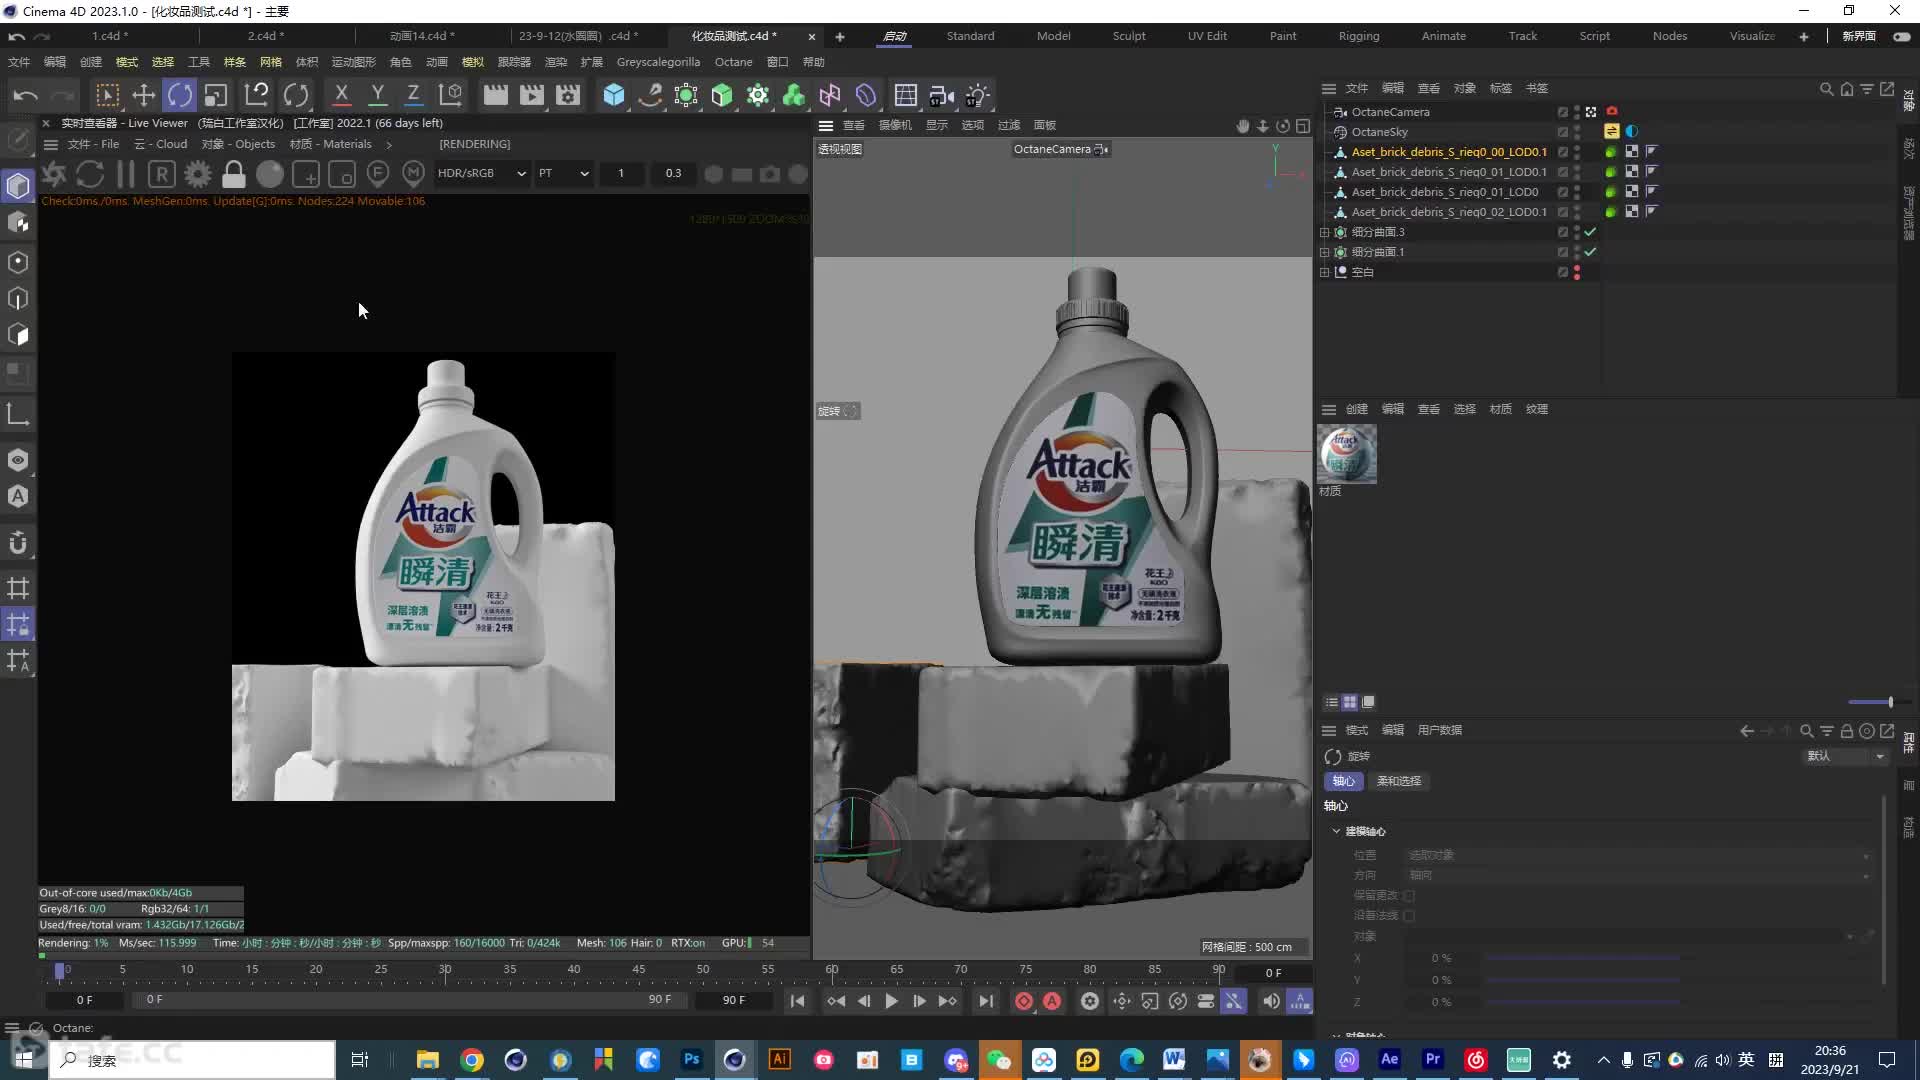Toggle the Z axis lock

(413, 96)
